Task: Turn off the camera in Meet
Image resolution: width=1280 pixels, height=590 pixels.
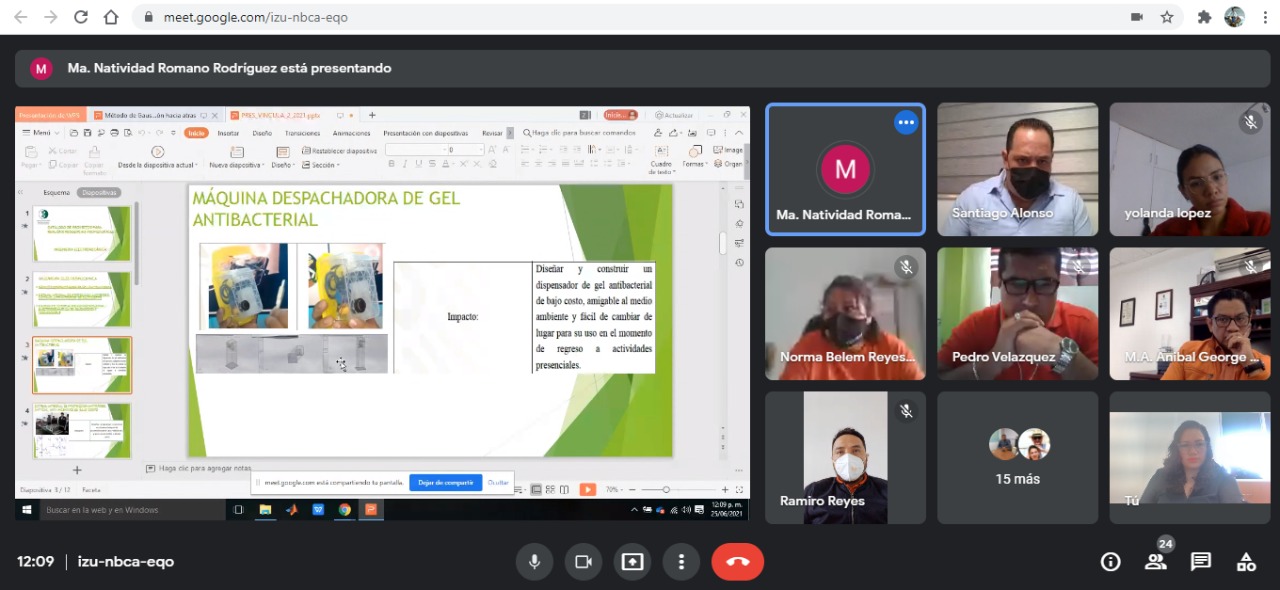Action: [x=583, y=562]
